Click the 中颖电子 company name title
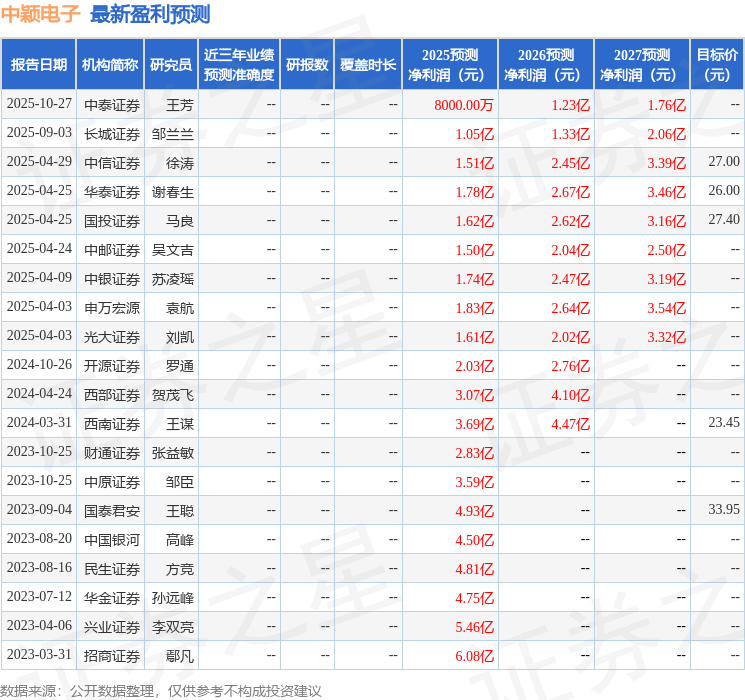The image size is (745, 700). pyautogui.click(x=41, y=14)
